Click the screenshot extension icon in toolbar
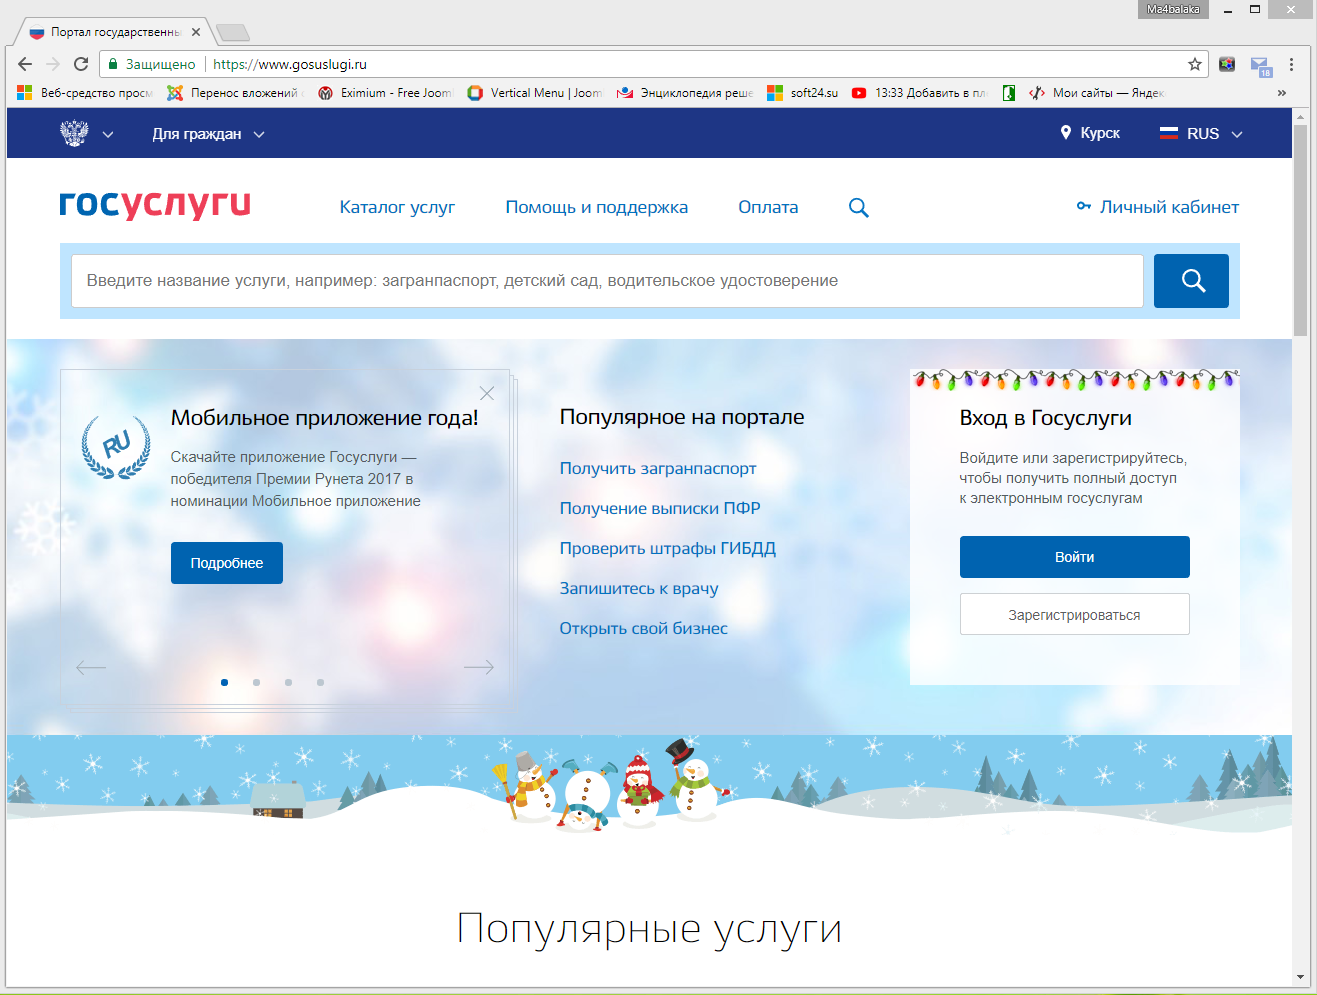Viewport: 1317px width, 995px height. [1227, 64]
